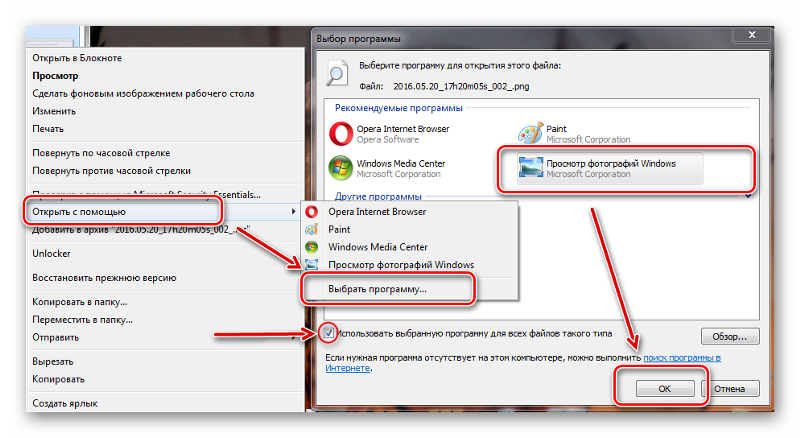This screenshot has height=438, width=800.
Task: Choose Открыть в Блокноте from the context menu
Action: point(77,58)
